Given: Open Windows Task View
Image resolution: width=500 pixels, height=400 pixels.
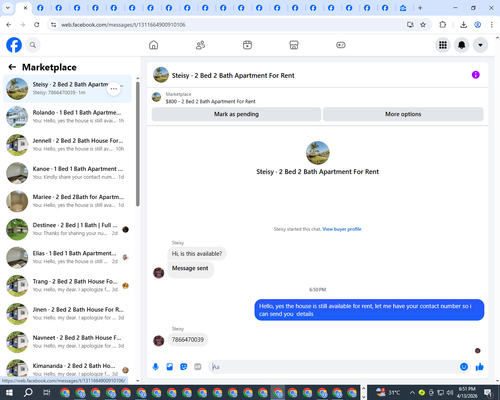Looking at the screenshot, I should click(x=47, y=392).
